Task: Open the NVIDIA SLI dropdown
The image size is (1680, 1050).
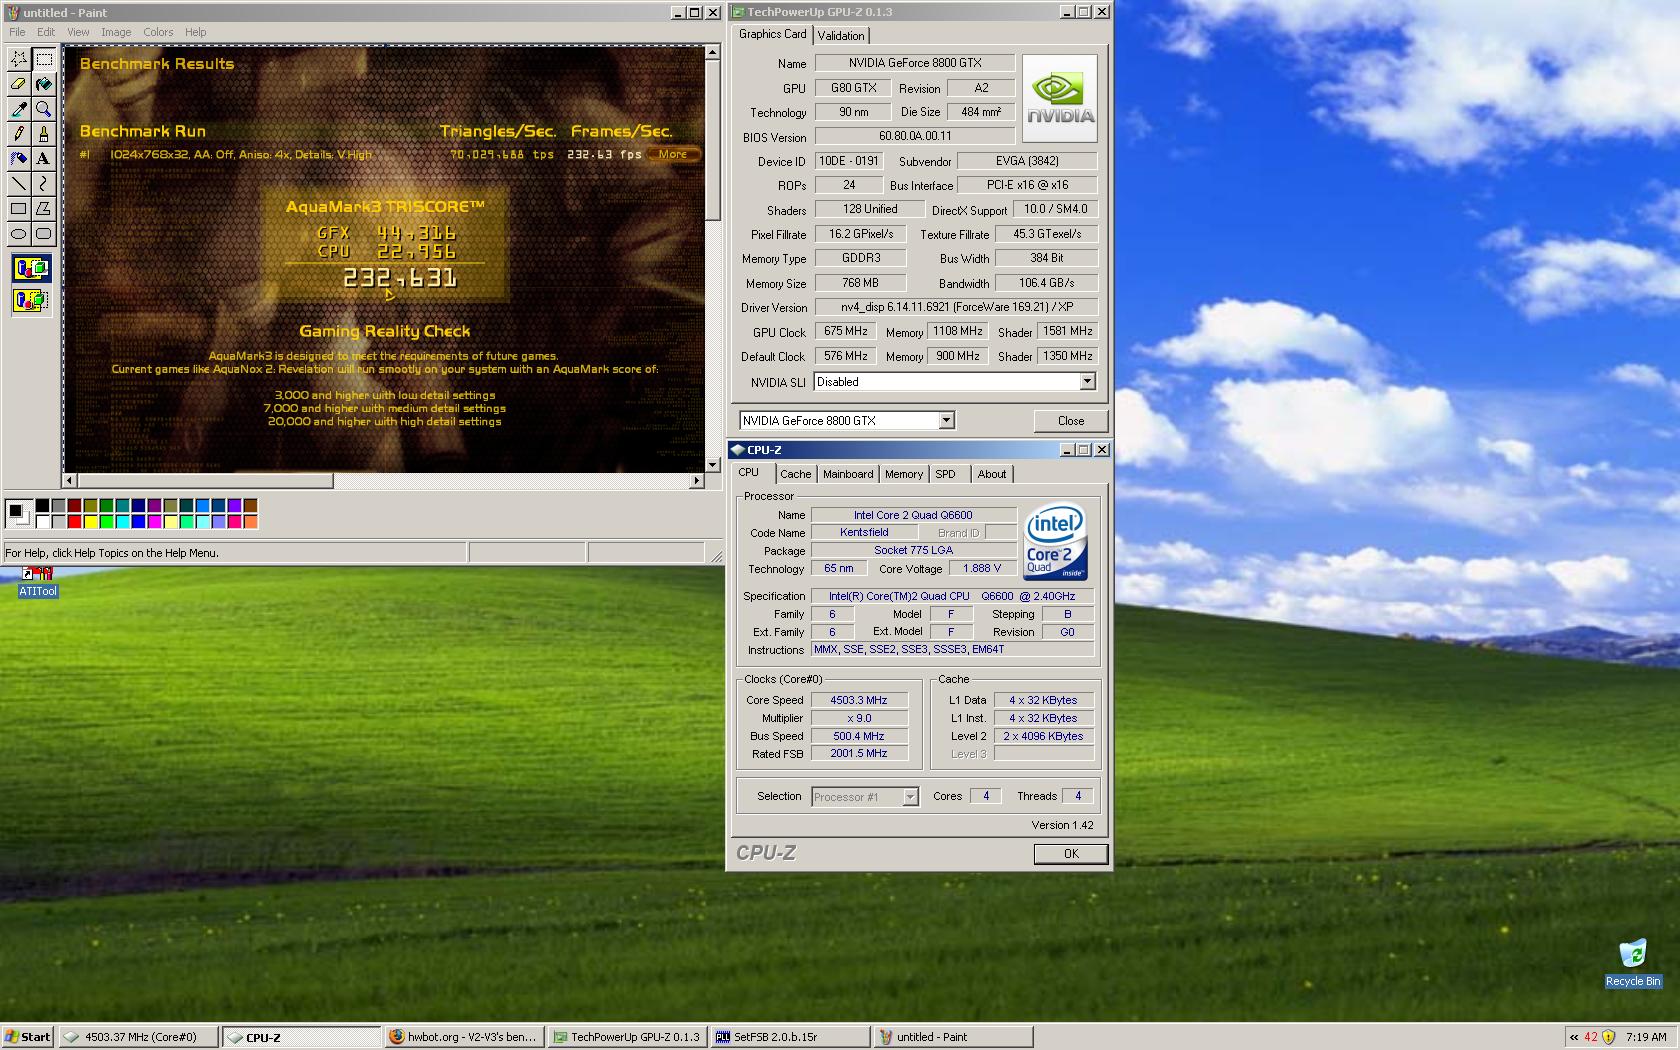Action: (1087, 382)
